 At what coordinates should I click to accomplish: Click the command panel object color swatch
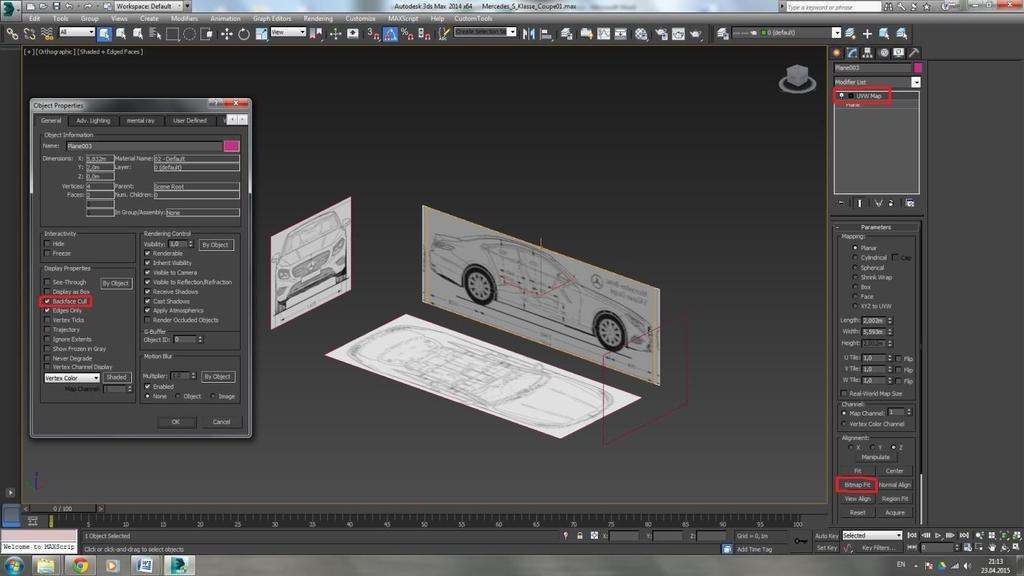(918, 68)
